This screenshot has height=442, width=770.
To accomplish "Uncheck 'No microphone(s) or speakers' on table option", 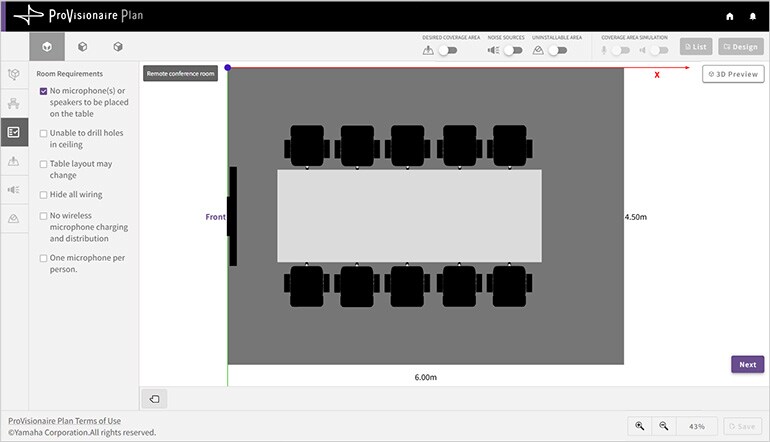I will (43, 91).
